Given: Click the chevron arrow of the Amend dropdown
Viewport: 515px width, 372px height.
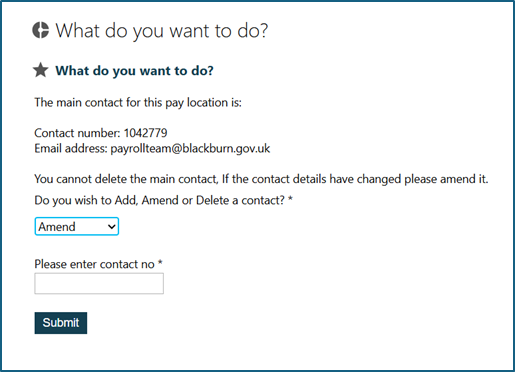Looking at the screenshot, I should tap(112, 227).
